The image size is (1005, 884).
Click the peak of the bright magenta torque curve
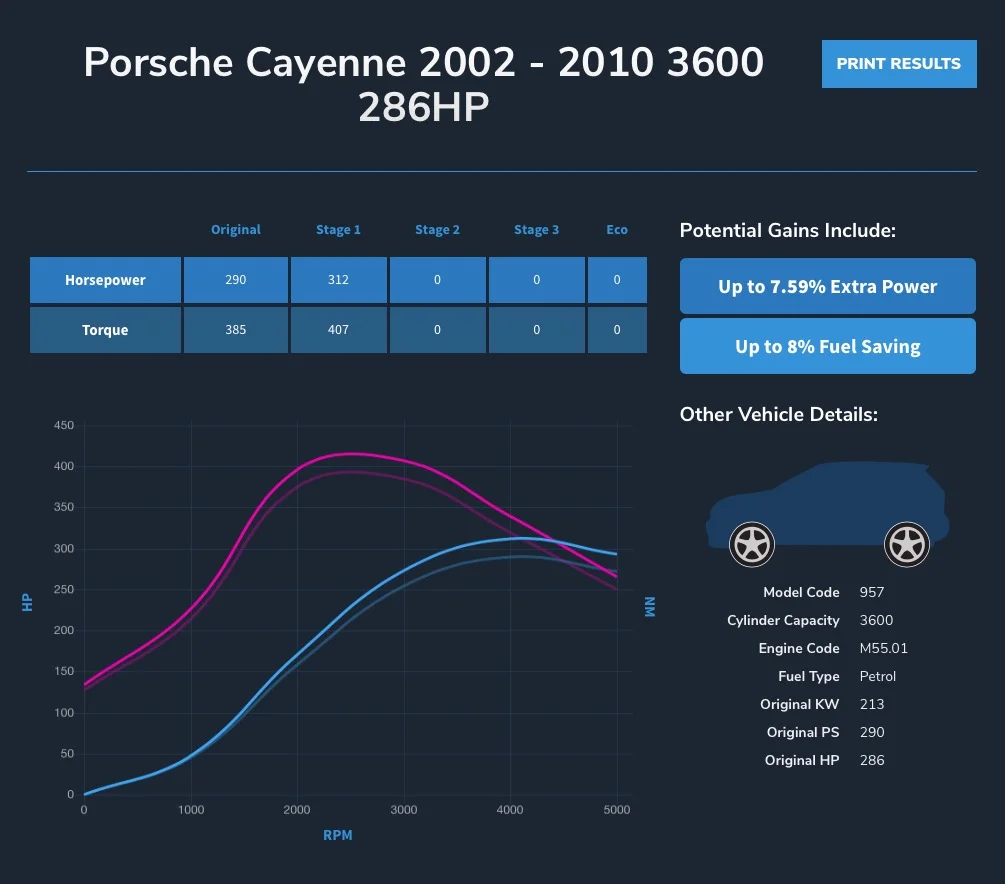click(350, 454)
